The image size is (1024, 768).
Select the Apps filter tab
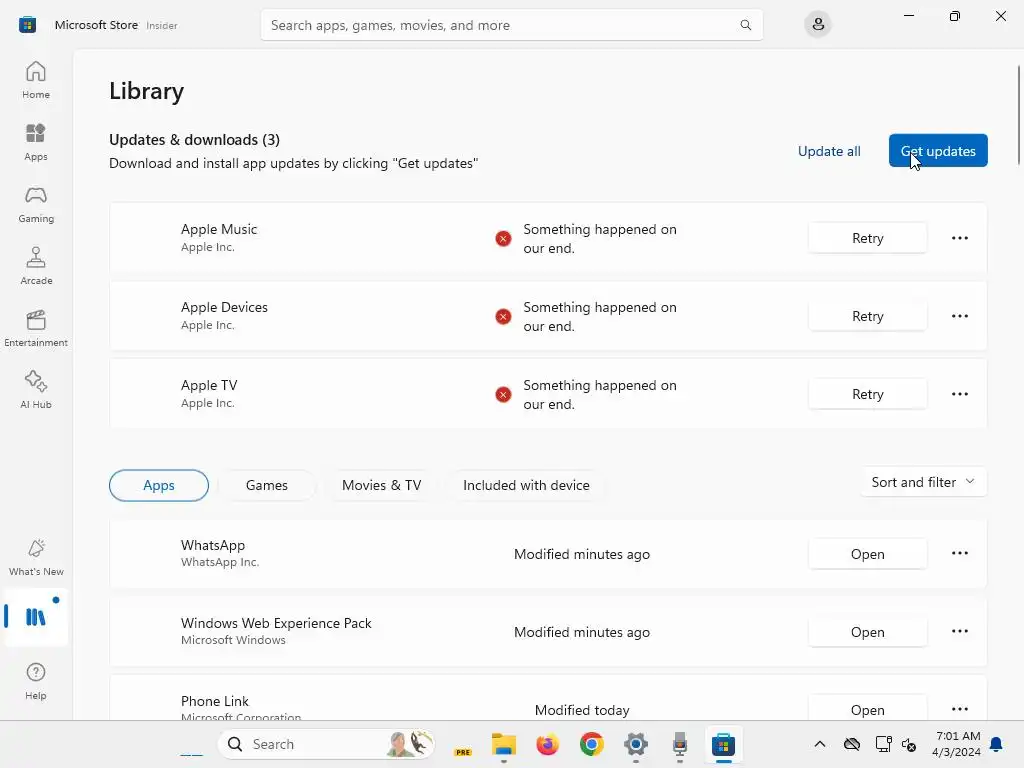[159, 485]
